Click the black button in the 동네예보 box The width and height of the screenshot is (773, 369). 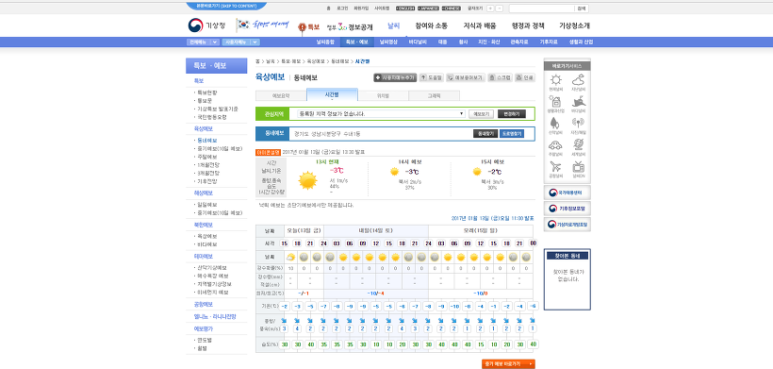[485, 134]
